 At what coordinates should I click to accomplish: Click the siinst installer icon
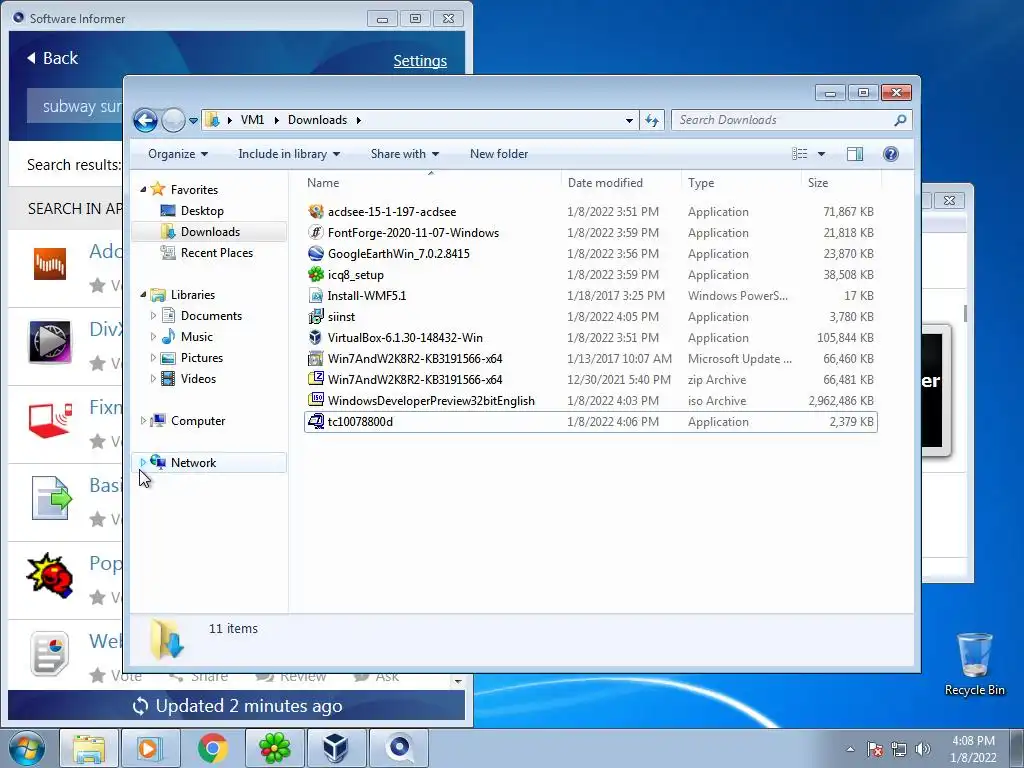[x=316, y=317]
